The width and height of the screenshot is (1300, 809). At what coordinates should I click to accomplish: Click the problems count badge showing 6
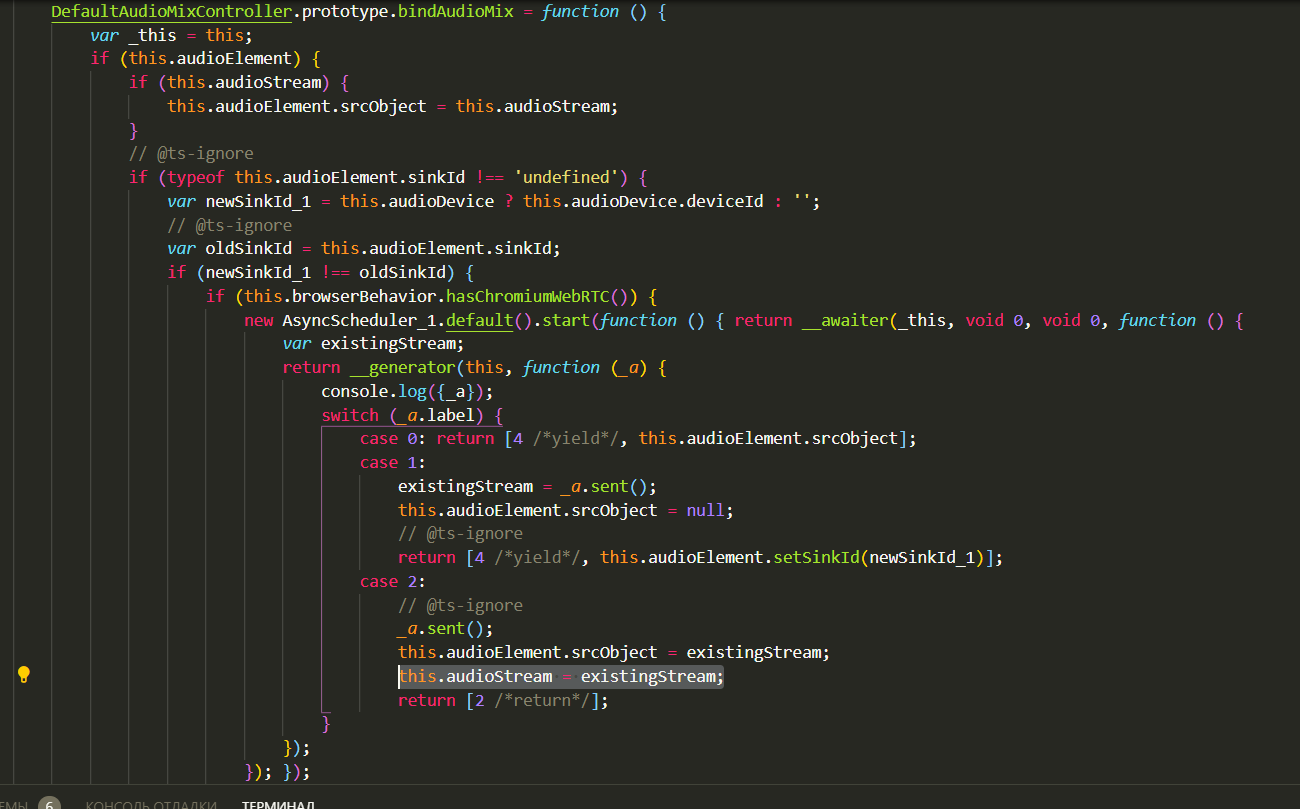pos(48,803)
